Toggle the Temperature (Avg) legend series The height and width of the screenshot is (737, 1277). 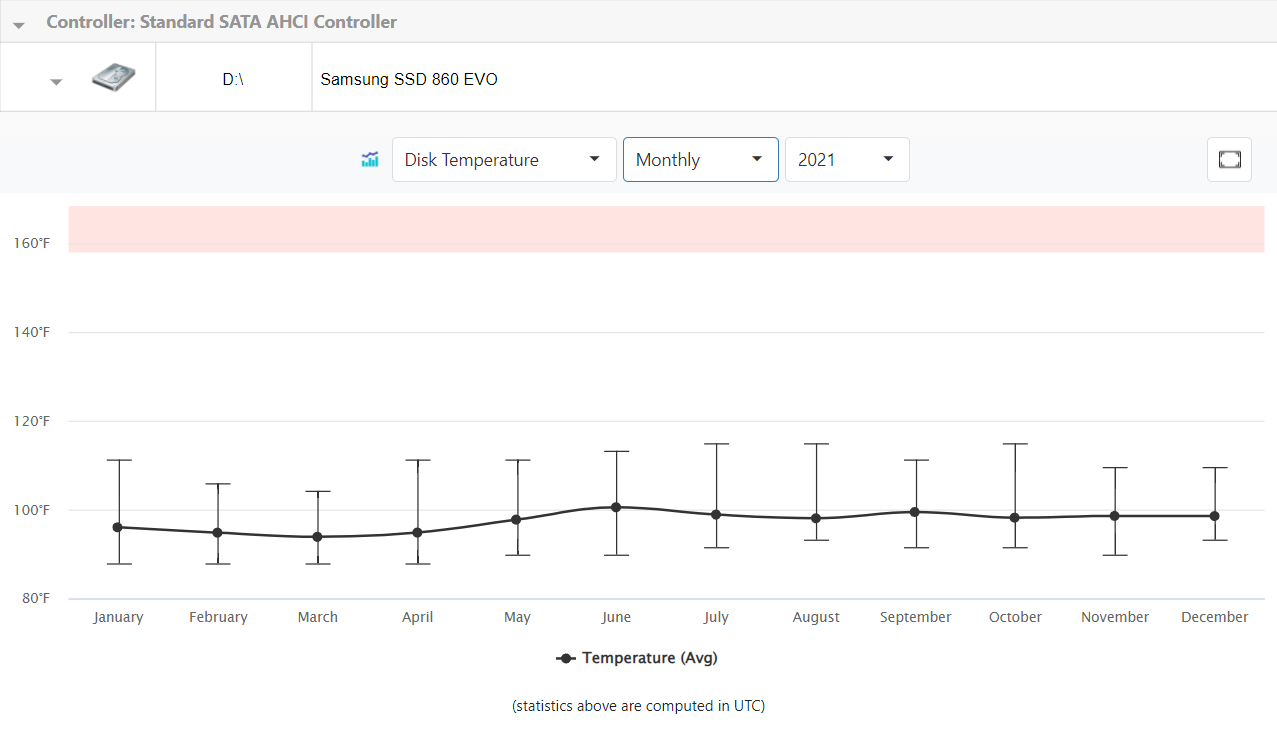(x=637, y=658)
